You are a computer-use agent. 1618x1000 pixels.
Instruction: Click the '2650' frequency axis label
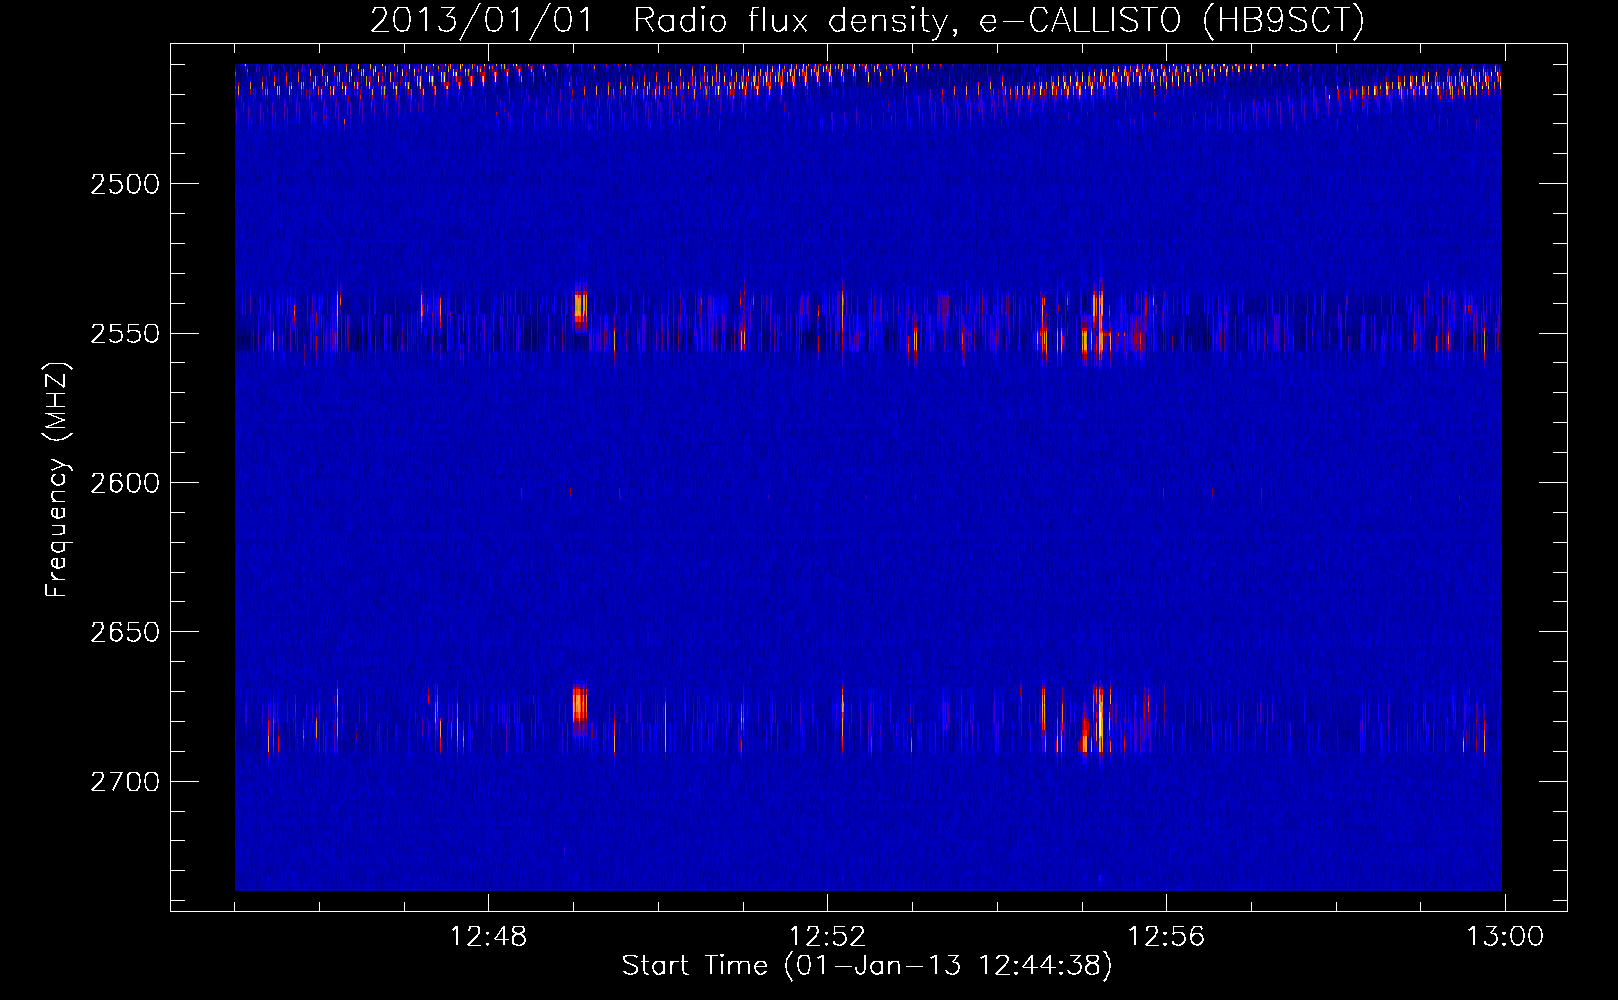pos(125,632)
